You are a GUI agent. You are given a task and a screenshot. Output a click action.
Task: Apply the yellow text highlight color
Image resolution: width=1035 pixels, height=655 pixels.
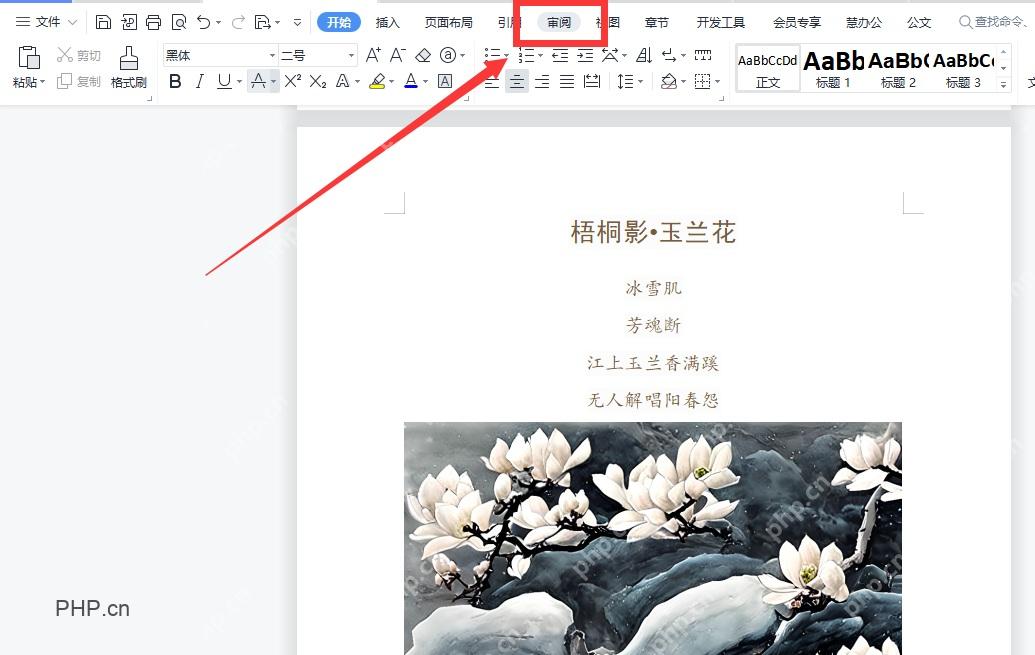pyautogui.click(x=378, y=81)
